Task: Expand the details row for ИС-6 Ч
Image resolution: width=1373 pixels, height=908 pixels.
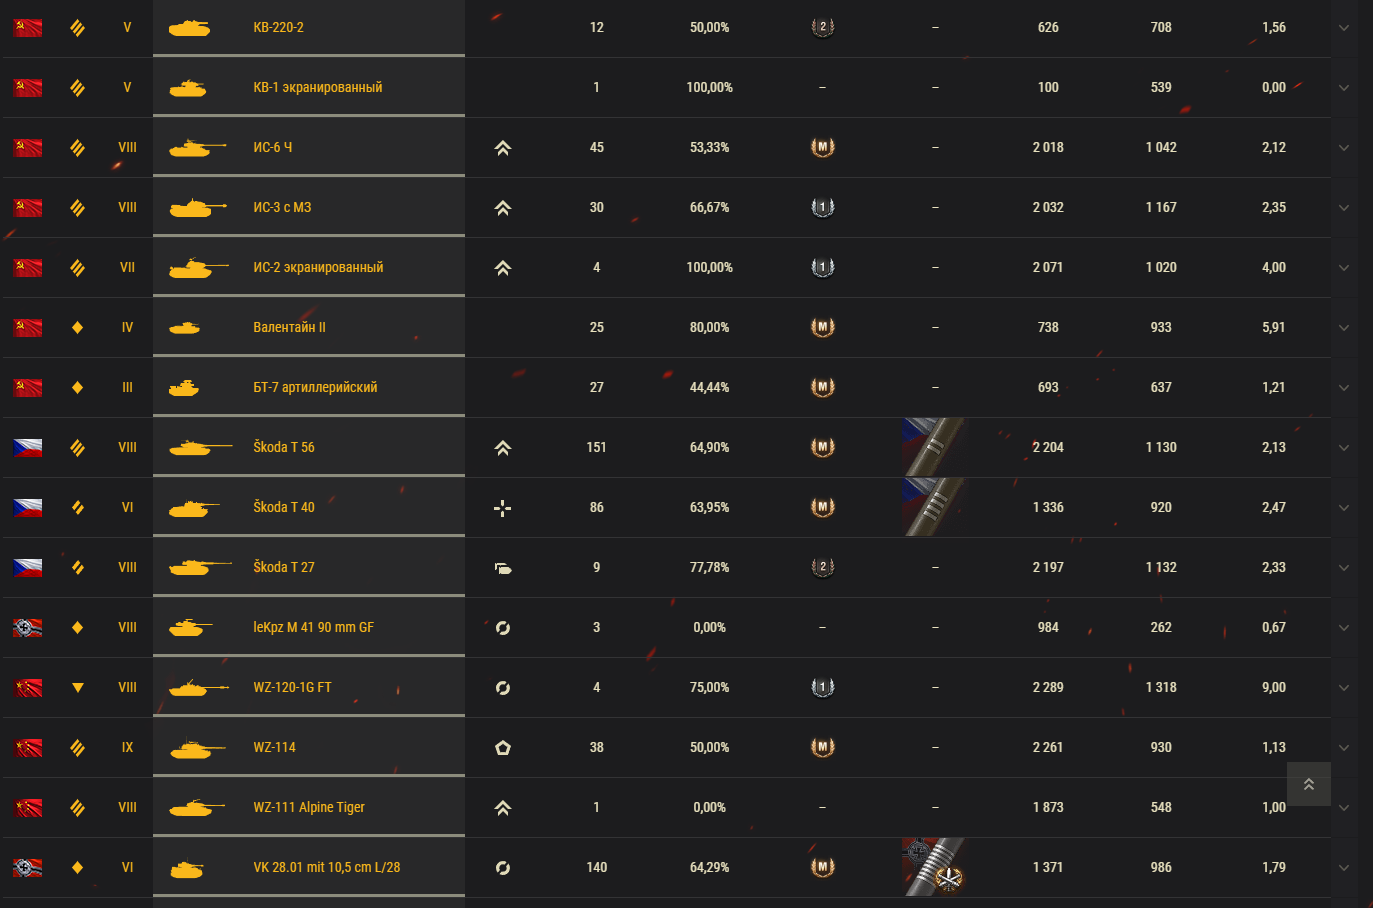Action: point(1344,148)
